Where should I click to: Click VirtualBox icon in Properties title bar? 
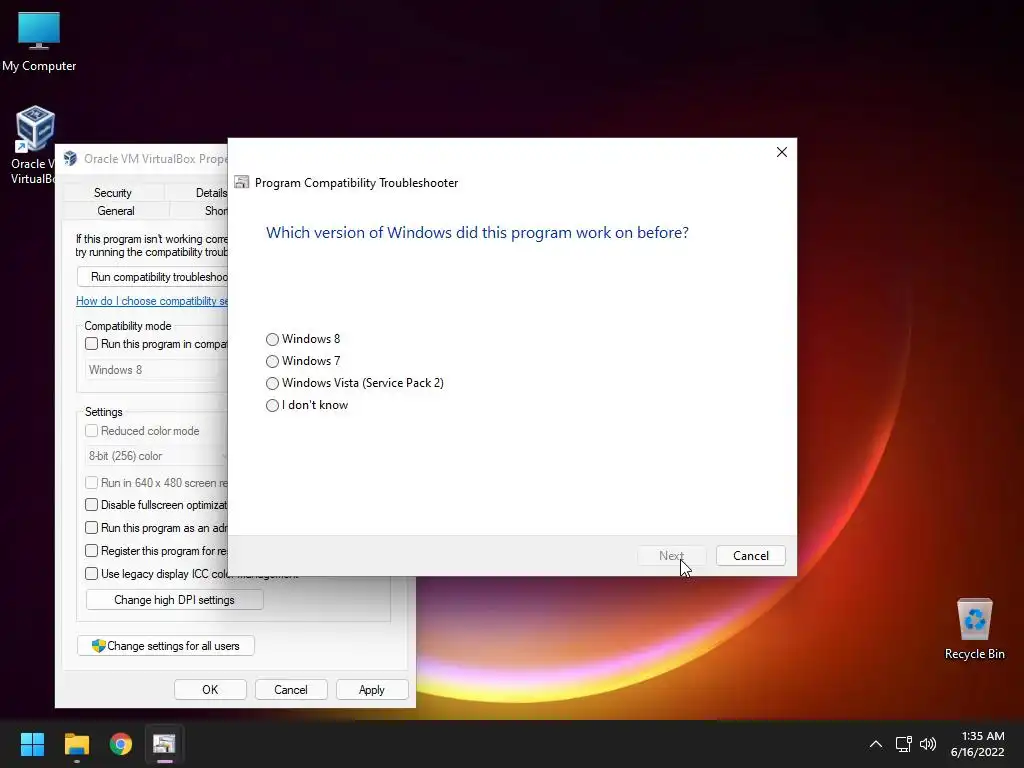71,158
